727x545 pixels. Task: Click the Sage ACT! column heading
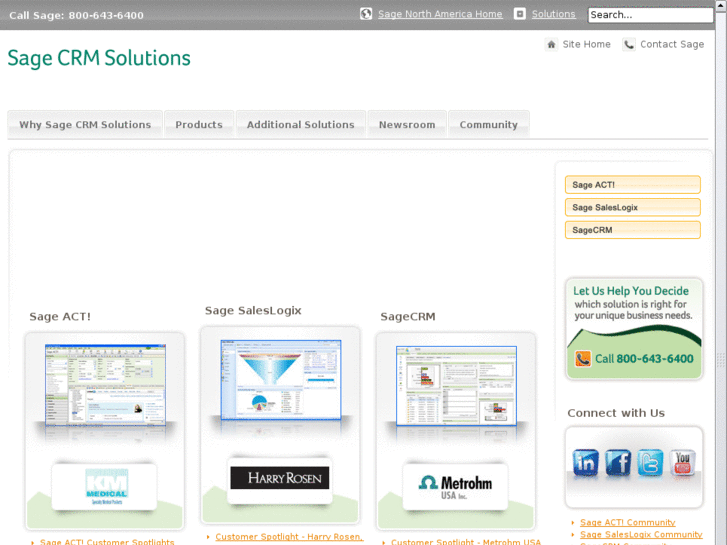click(x=60, y=316)
